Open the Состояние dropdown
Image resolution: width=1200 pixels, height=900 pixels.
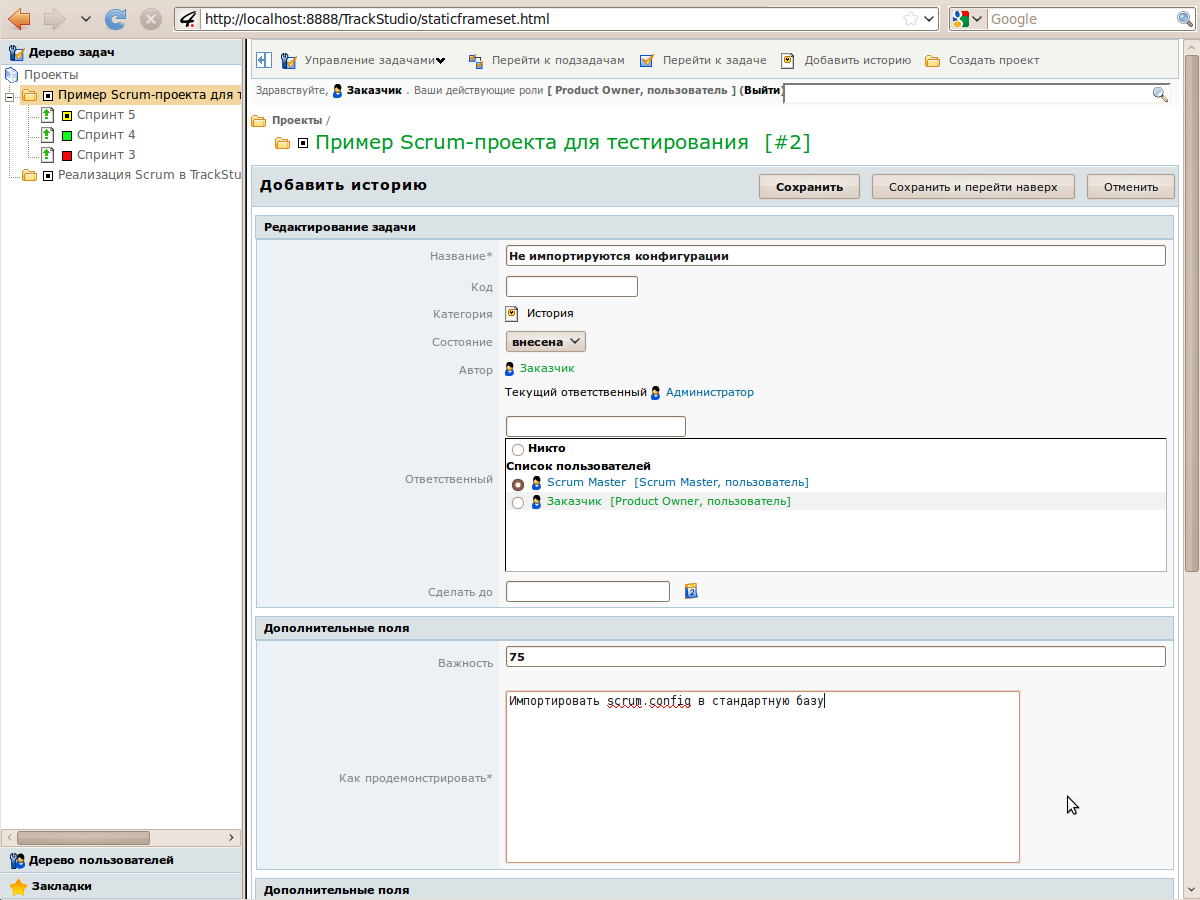(x=545, y=342)
